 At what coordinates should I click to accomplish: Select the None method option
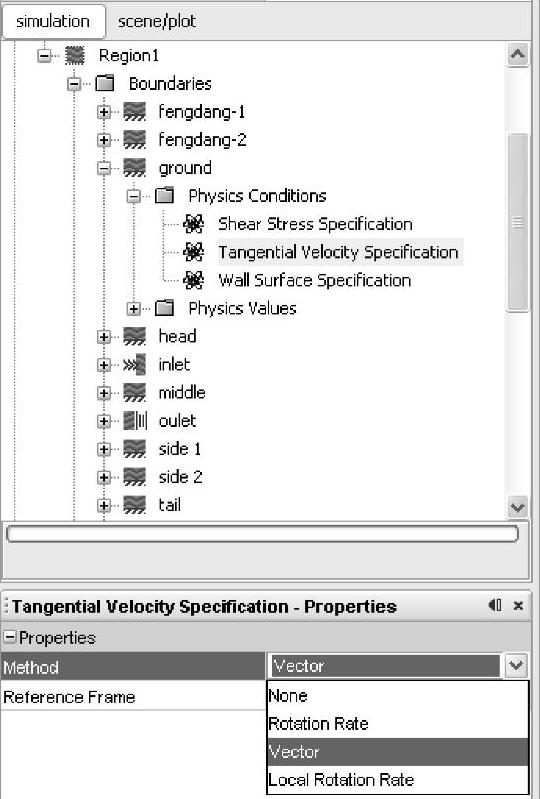pyautogui.click(x=398, y=696)
